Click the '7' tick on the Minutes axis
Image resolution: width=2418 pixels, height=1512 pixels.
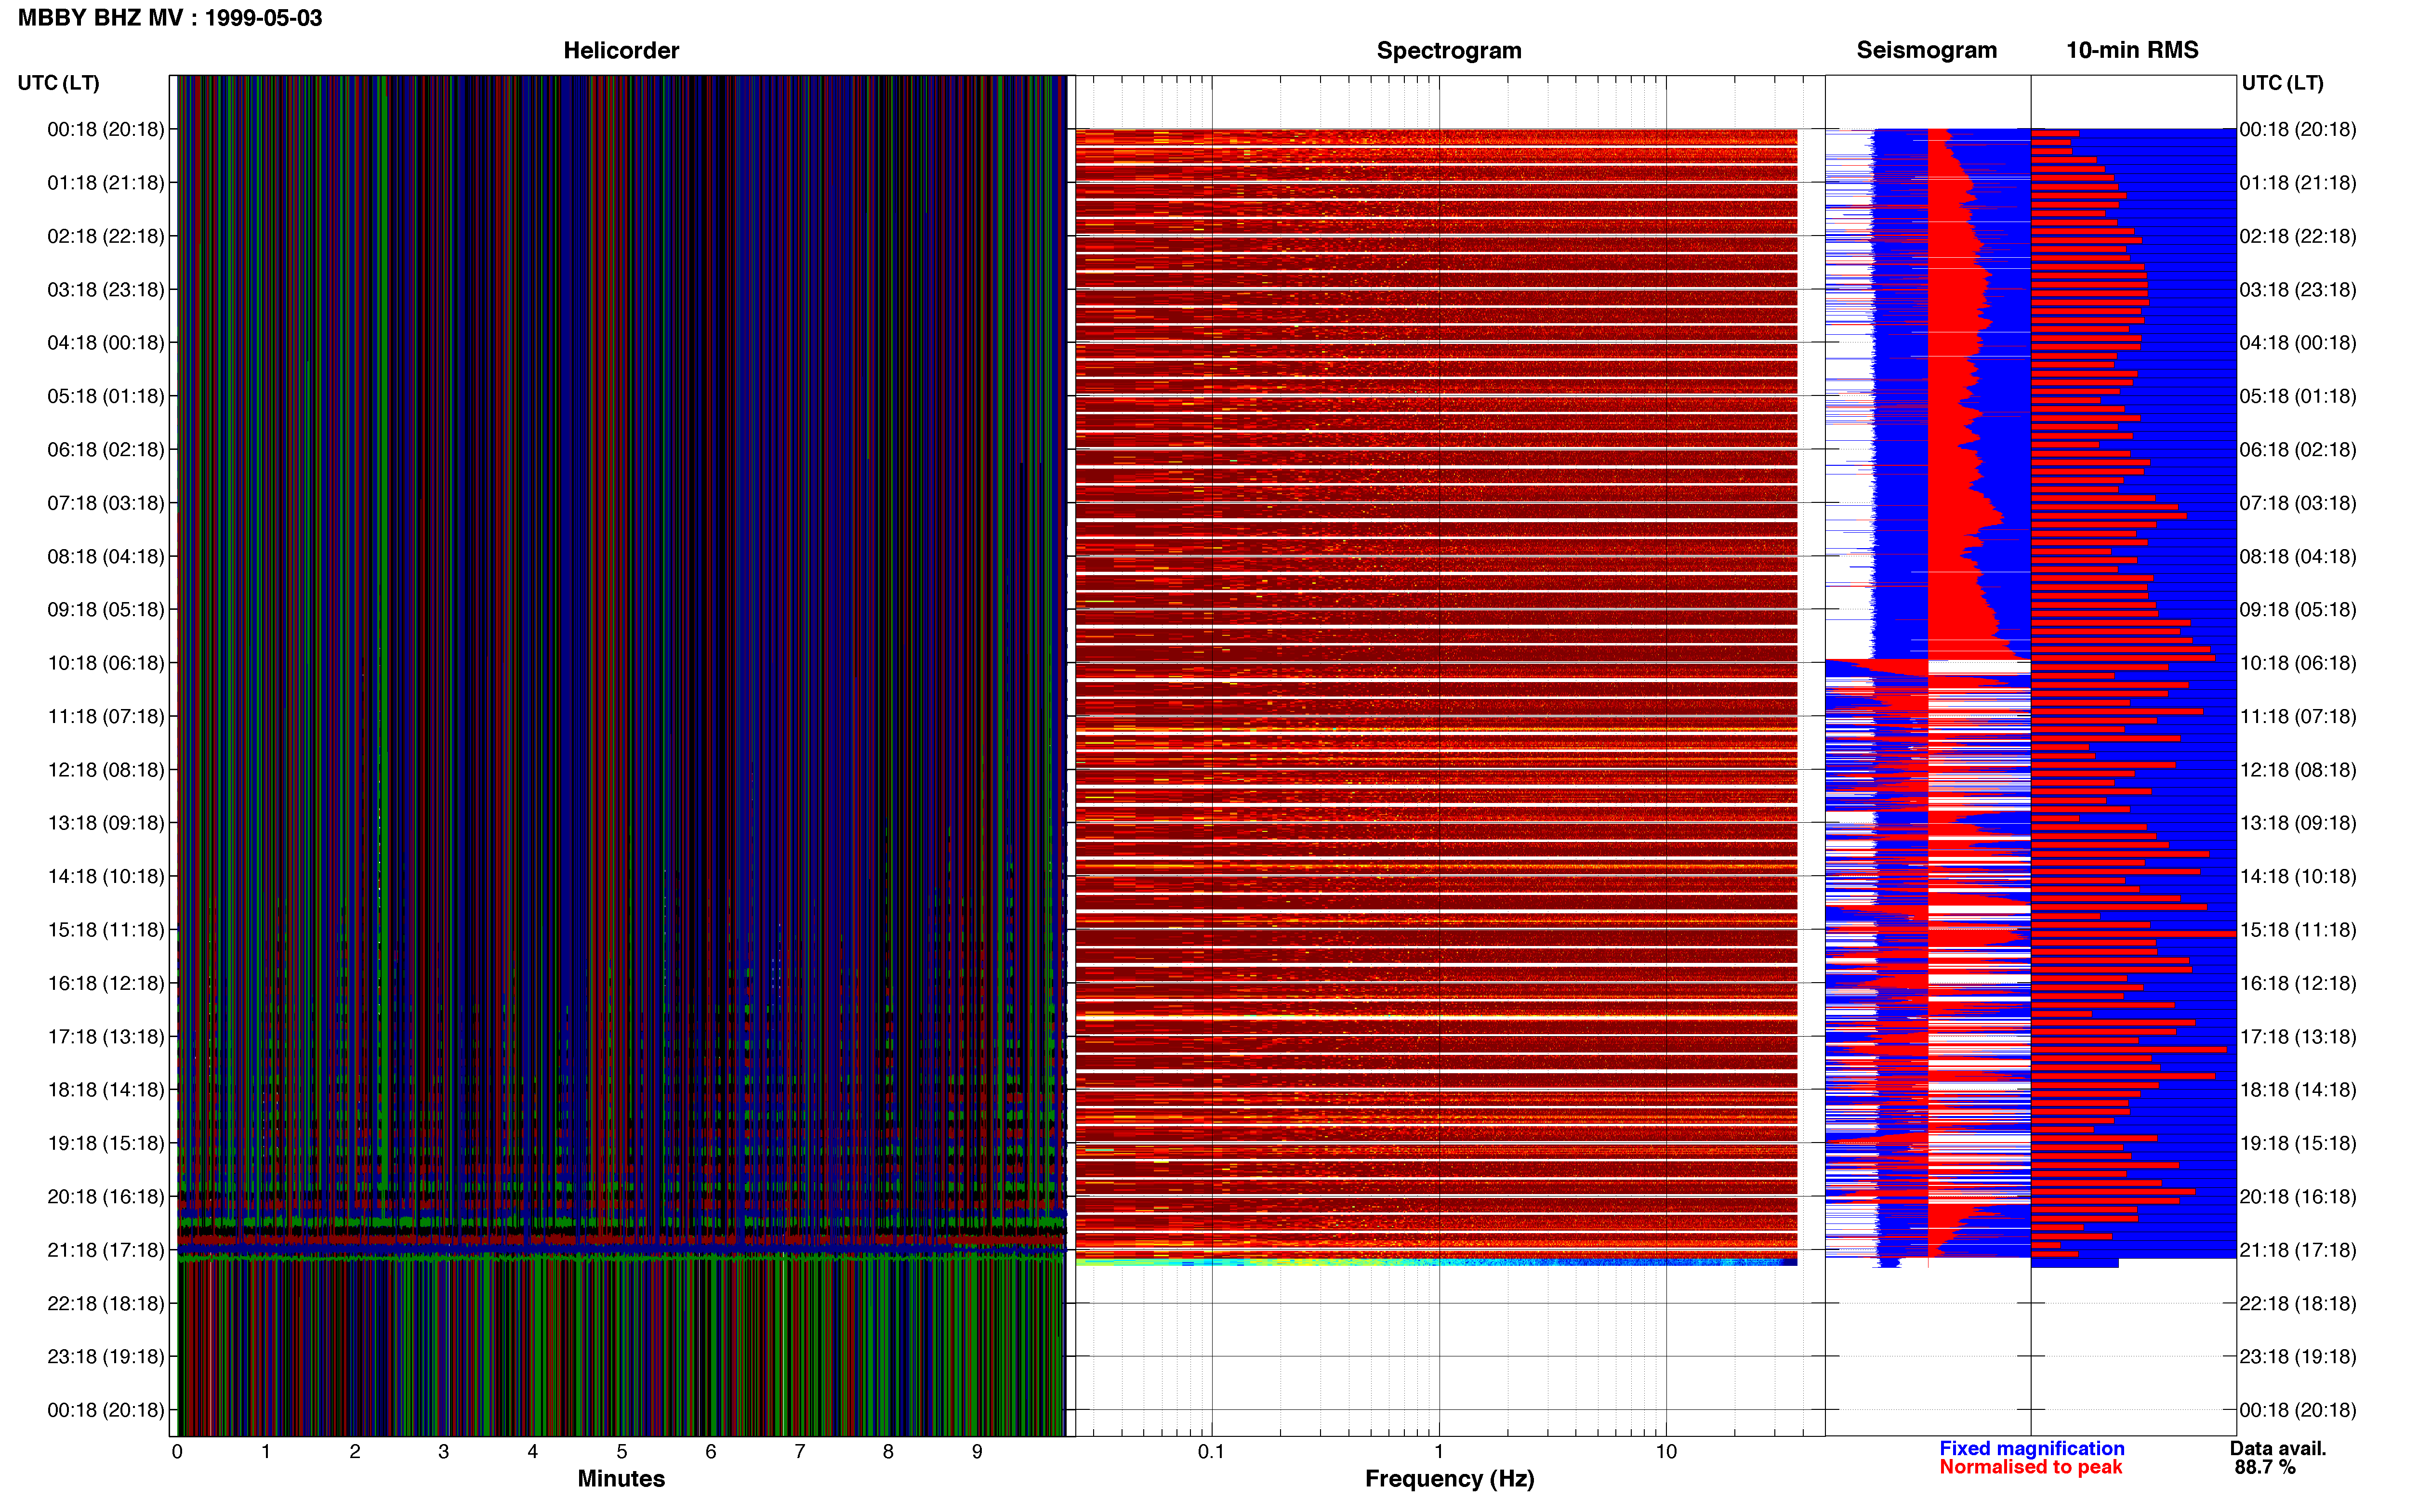[x=800, y=1452]
